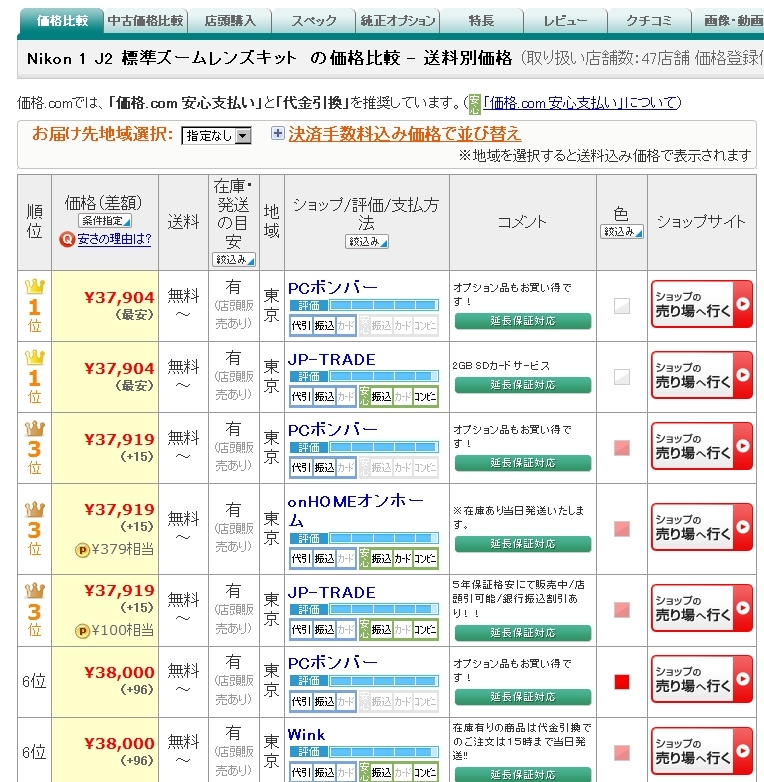This screenshot has width=764, height=782.
Task: Open PCボンバー shop link at first ¥37,919 row
Action: pos(333,430)
